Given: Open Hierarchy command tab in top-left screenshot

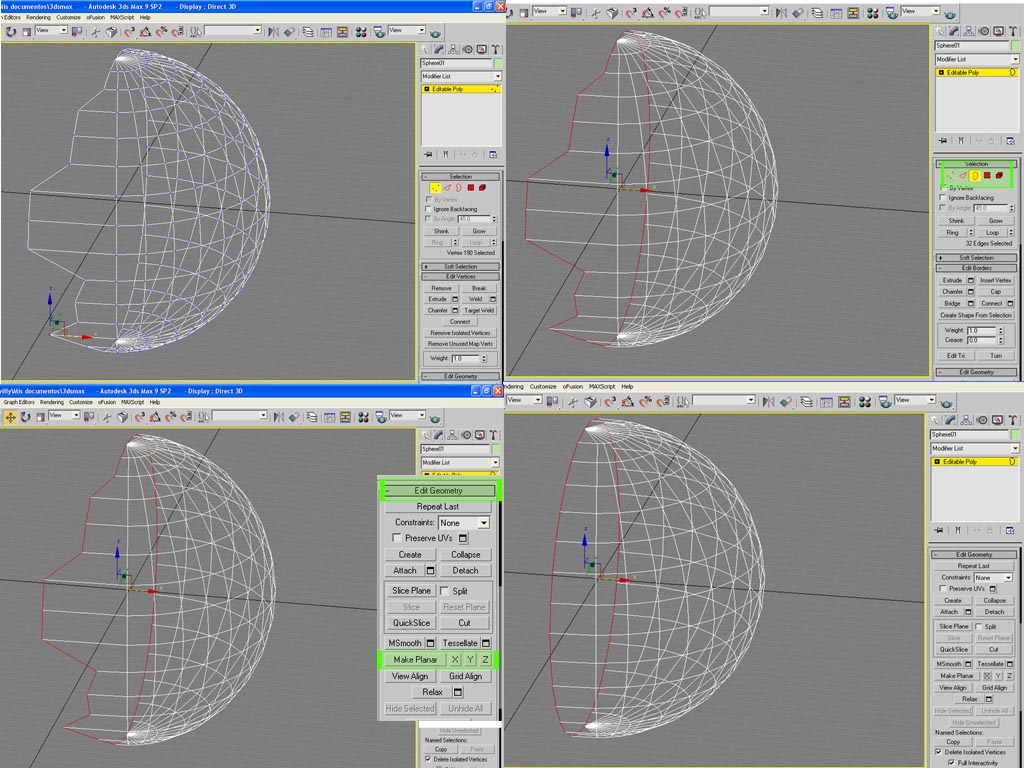Looking at the screenshot, I should pos(453,50).
